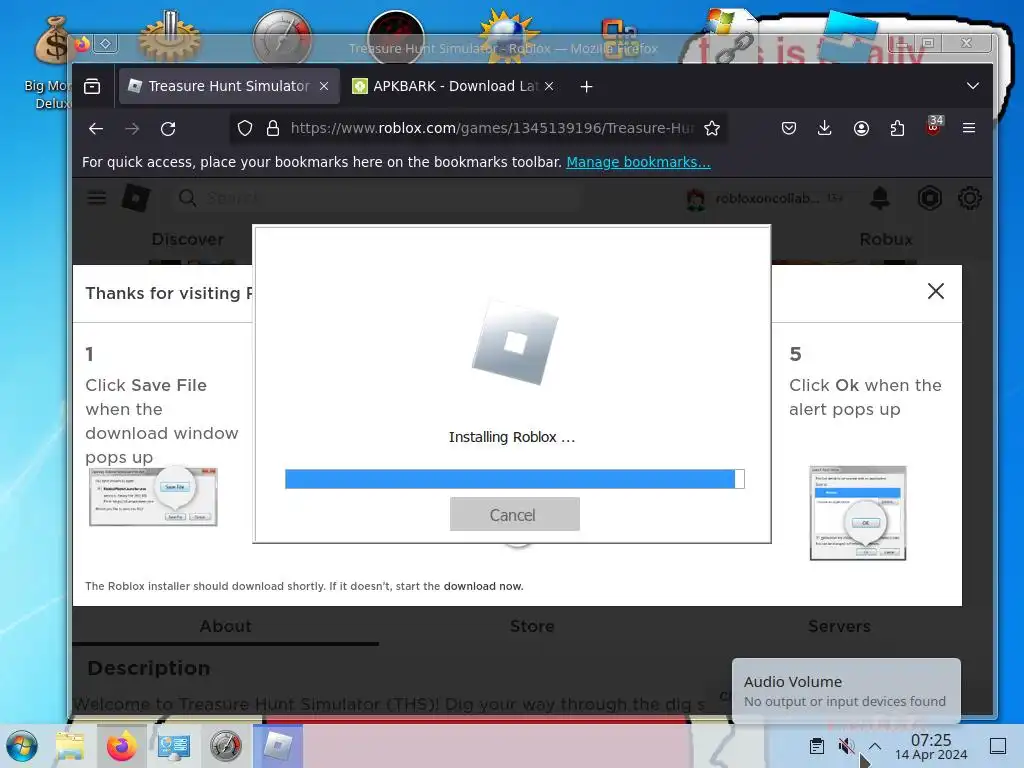Expand the list all tabs chevron
This screenshot has height=768, width=1024.
tap(972, 86)
